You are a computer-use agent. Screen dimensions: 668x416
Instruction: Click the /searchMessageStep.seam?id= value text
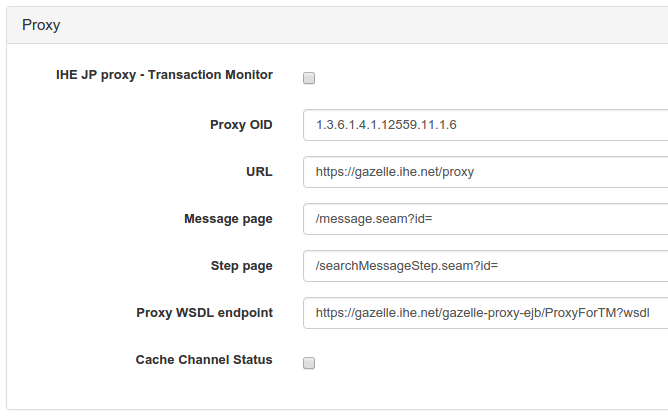coord(406,266)
